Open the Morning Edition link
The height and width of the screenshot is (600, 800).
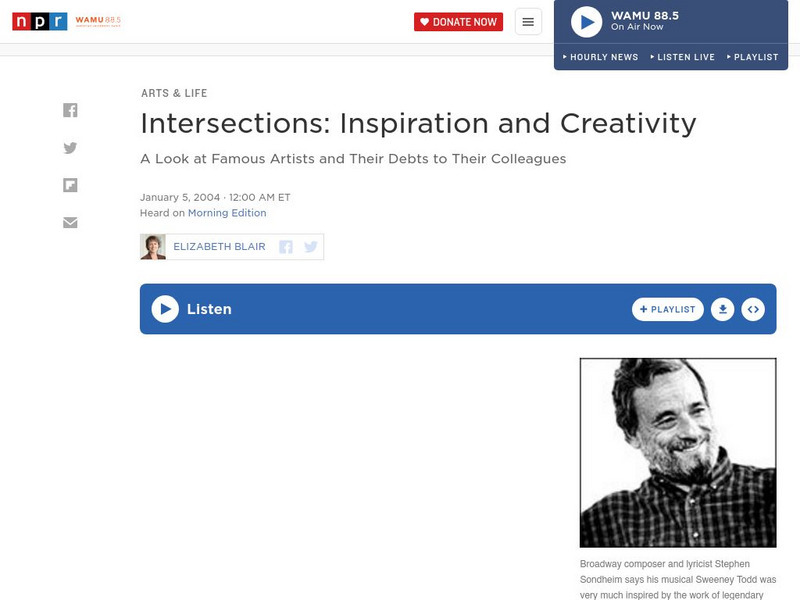[x=228, y=213]
